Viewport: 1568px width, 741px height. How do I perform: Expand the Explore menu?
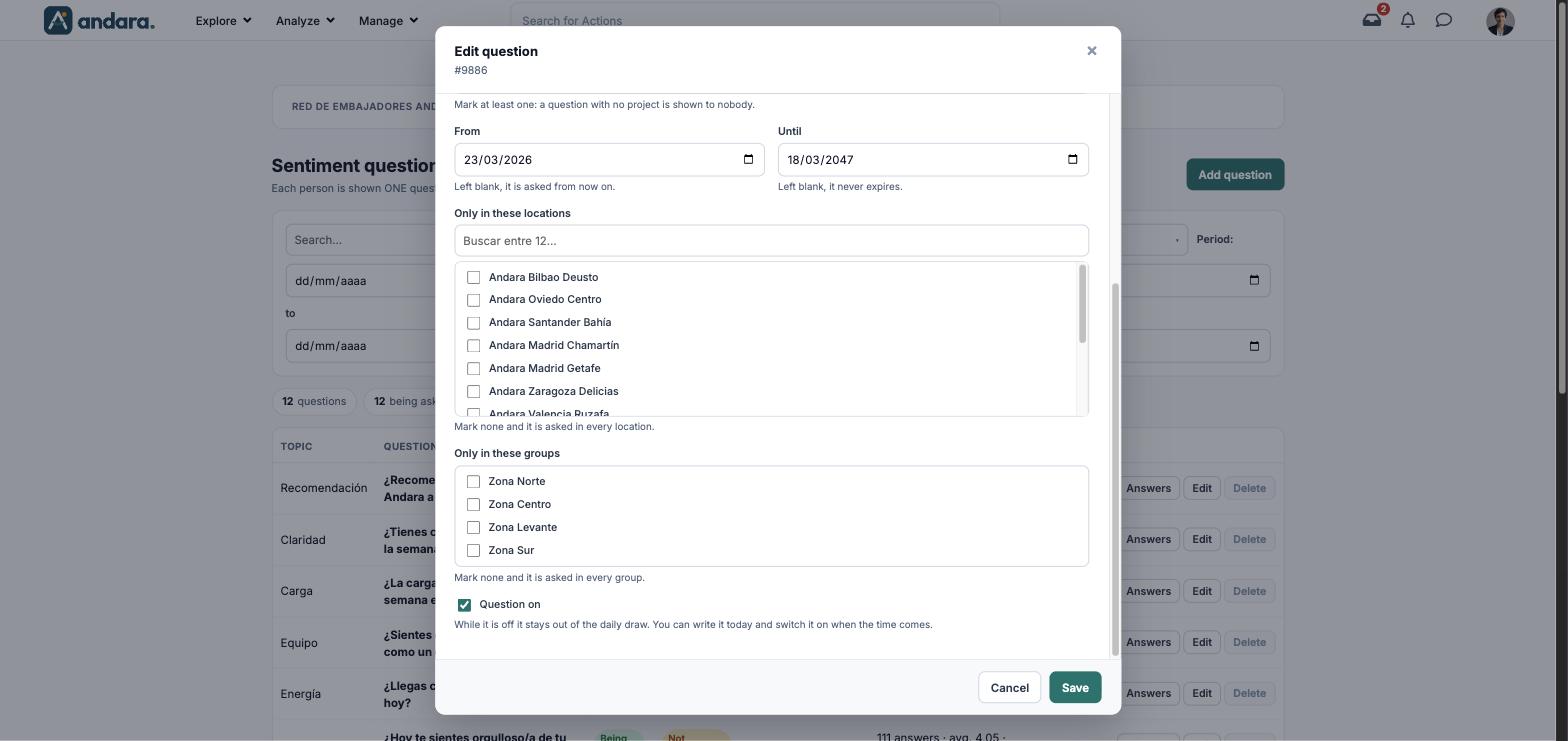[223, 20]
